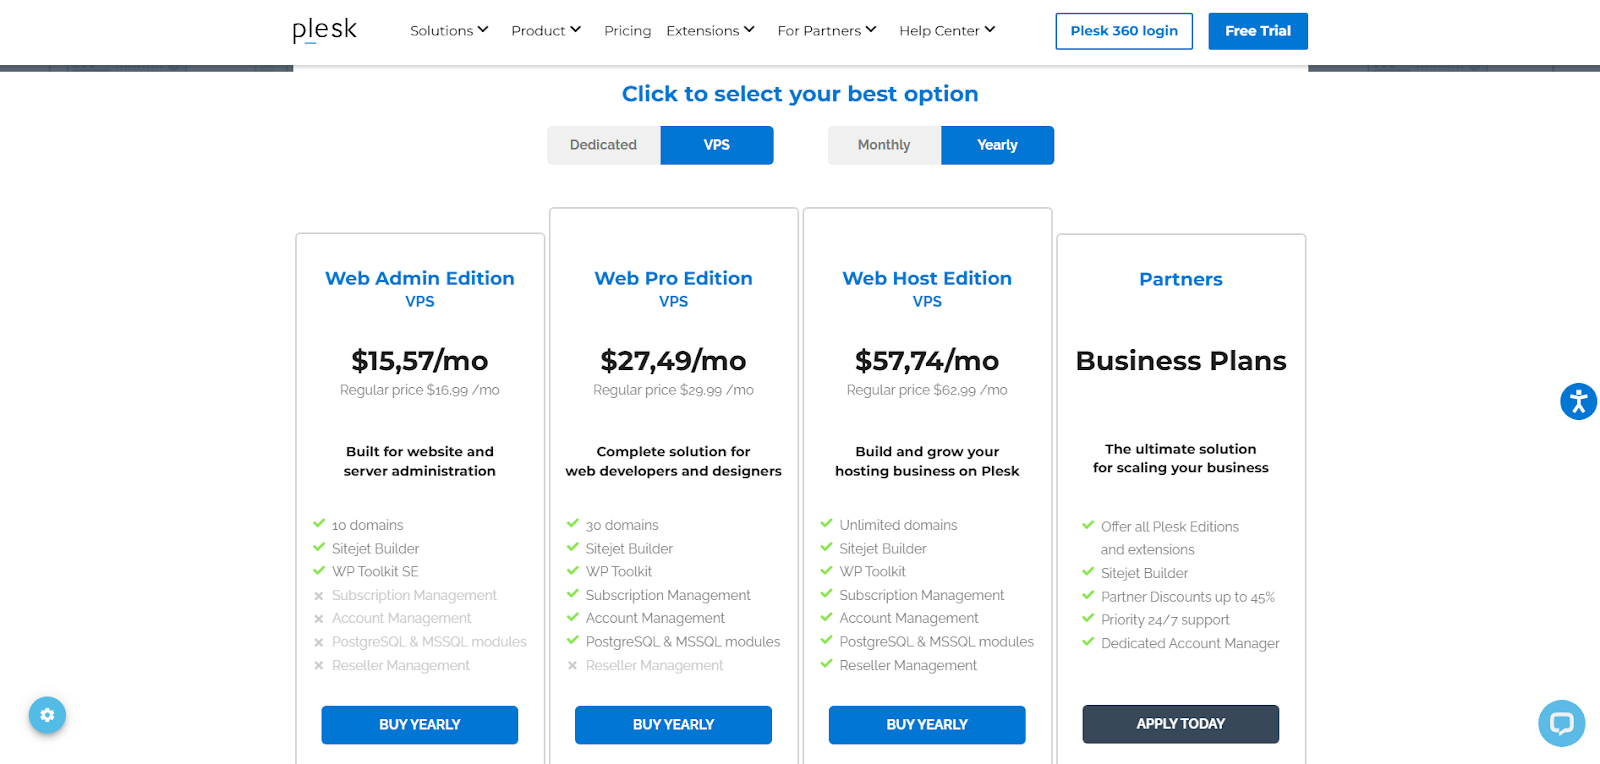Click the X mark beside Reseller Management in Web Pro
The image size is (1600, 764).
(x=572, y=666)
